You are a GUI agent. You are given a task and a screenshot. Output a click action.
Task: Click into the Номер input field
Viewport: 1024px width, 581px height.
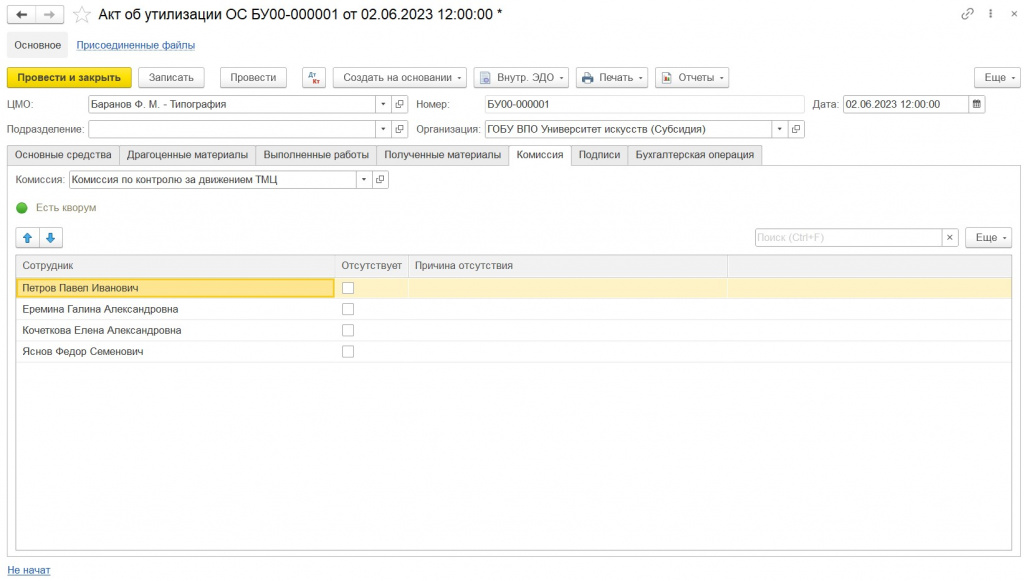(644, 104)
